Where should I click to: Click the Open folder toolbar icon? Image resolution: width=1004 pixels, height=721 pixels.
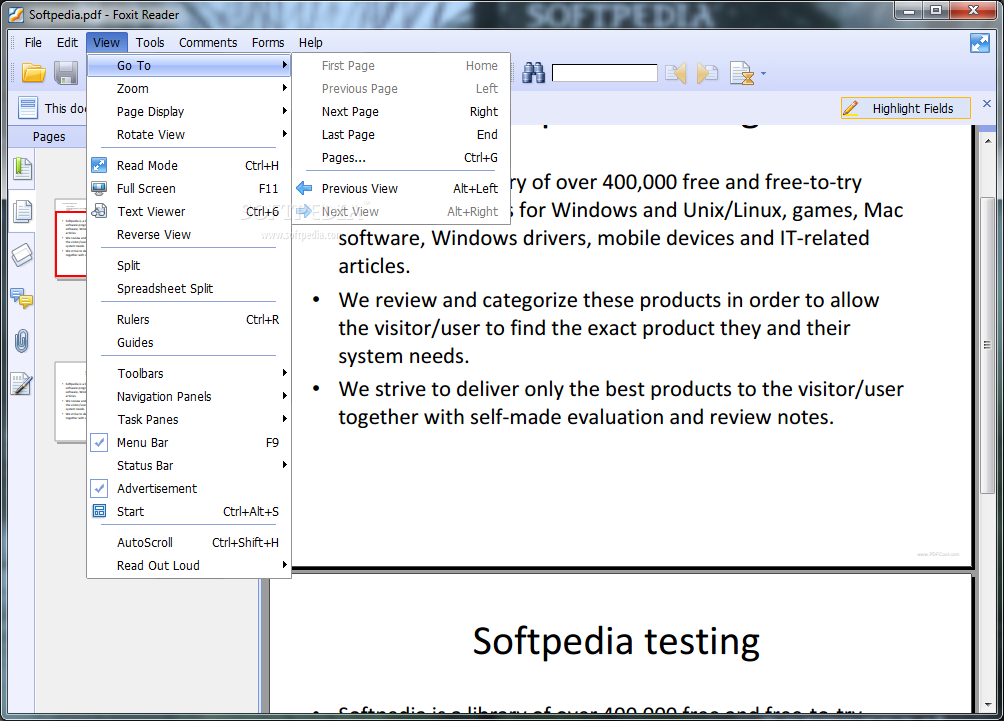(x=33, y=73)
